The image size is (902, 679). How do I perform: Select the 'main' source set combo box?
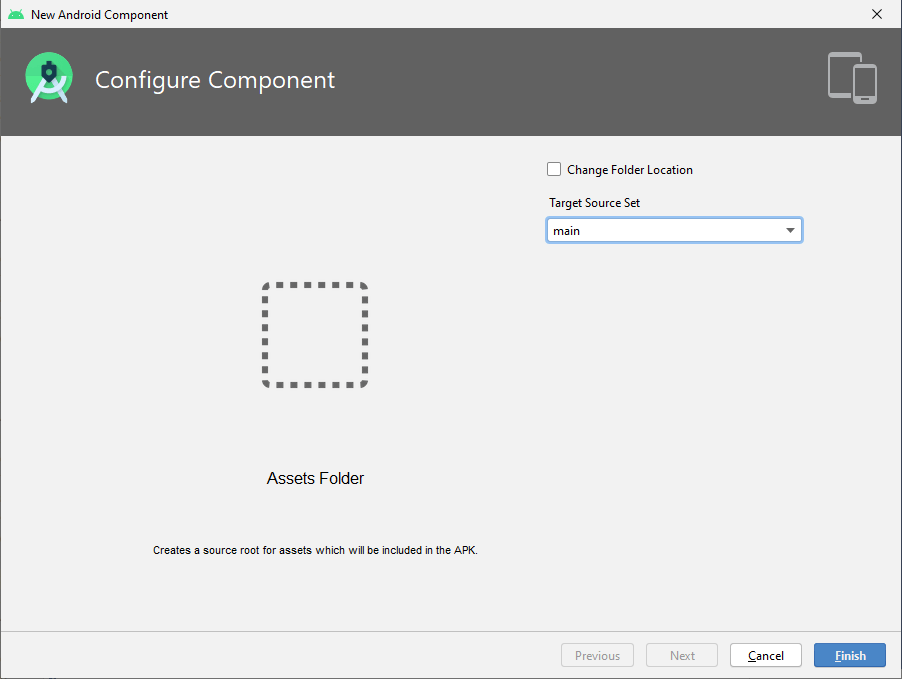pos(662,231)
